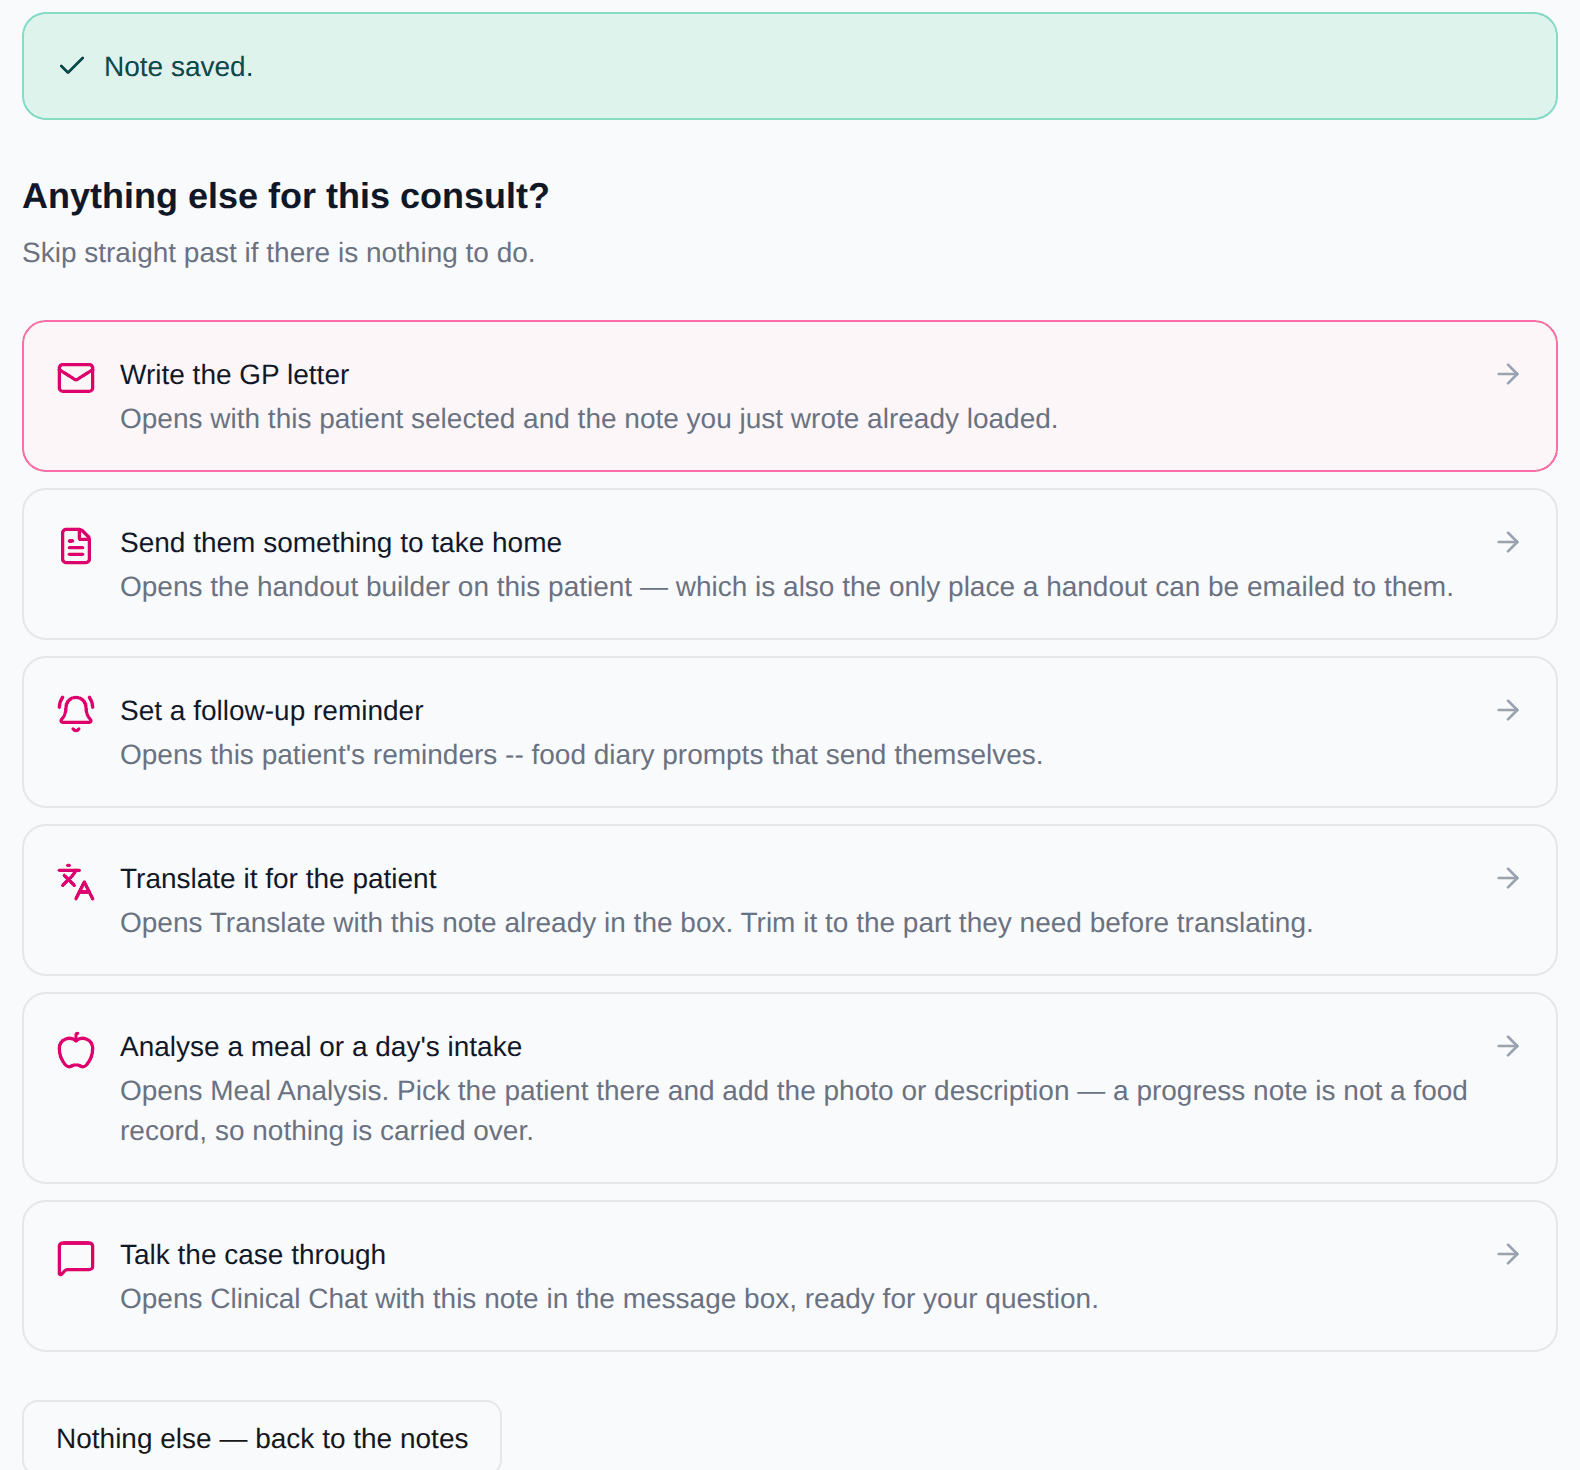The image size is (1580, 1470).
Task: Open arrow on Write the GP letter card
Action: tap(1508, 374)
